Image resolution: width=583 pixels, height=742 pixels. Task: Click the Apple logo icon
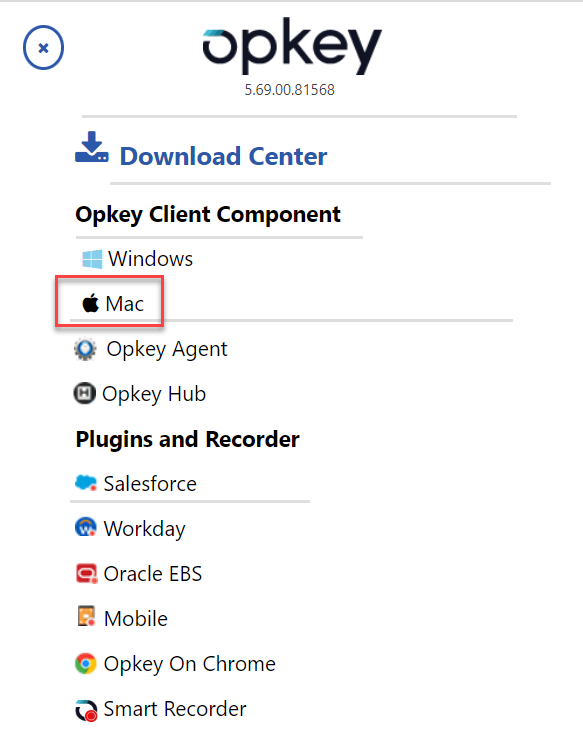click(91, 303)
